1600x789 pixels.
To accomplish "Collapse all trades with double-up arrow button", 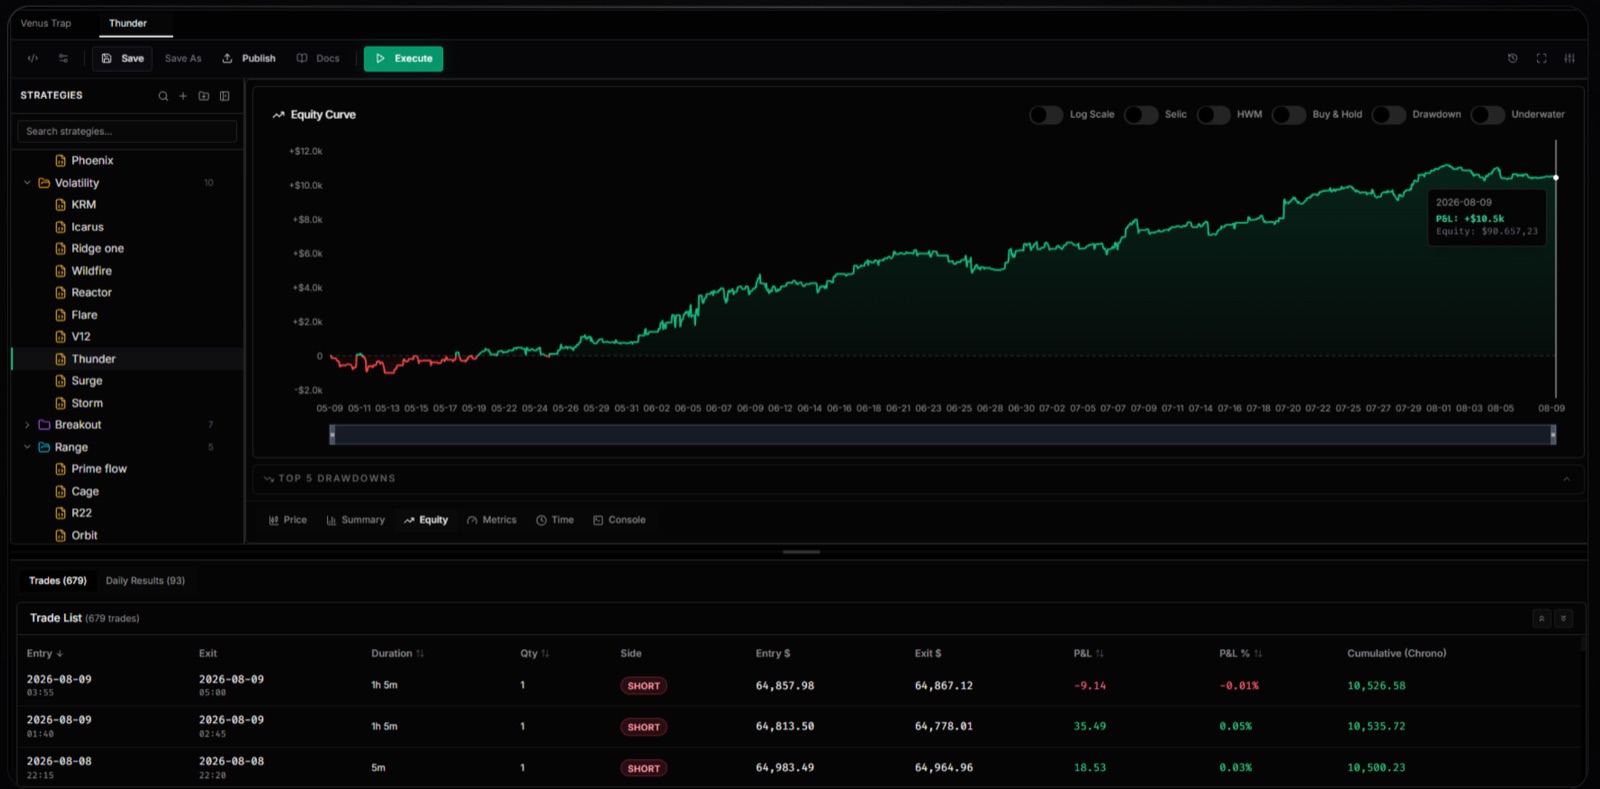I will [x=1542, y=618].
